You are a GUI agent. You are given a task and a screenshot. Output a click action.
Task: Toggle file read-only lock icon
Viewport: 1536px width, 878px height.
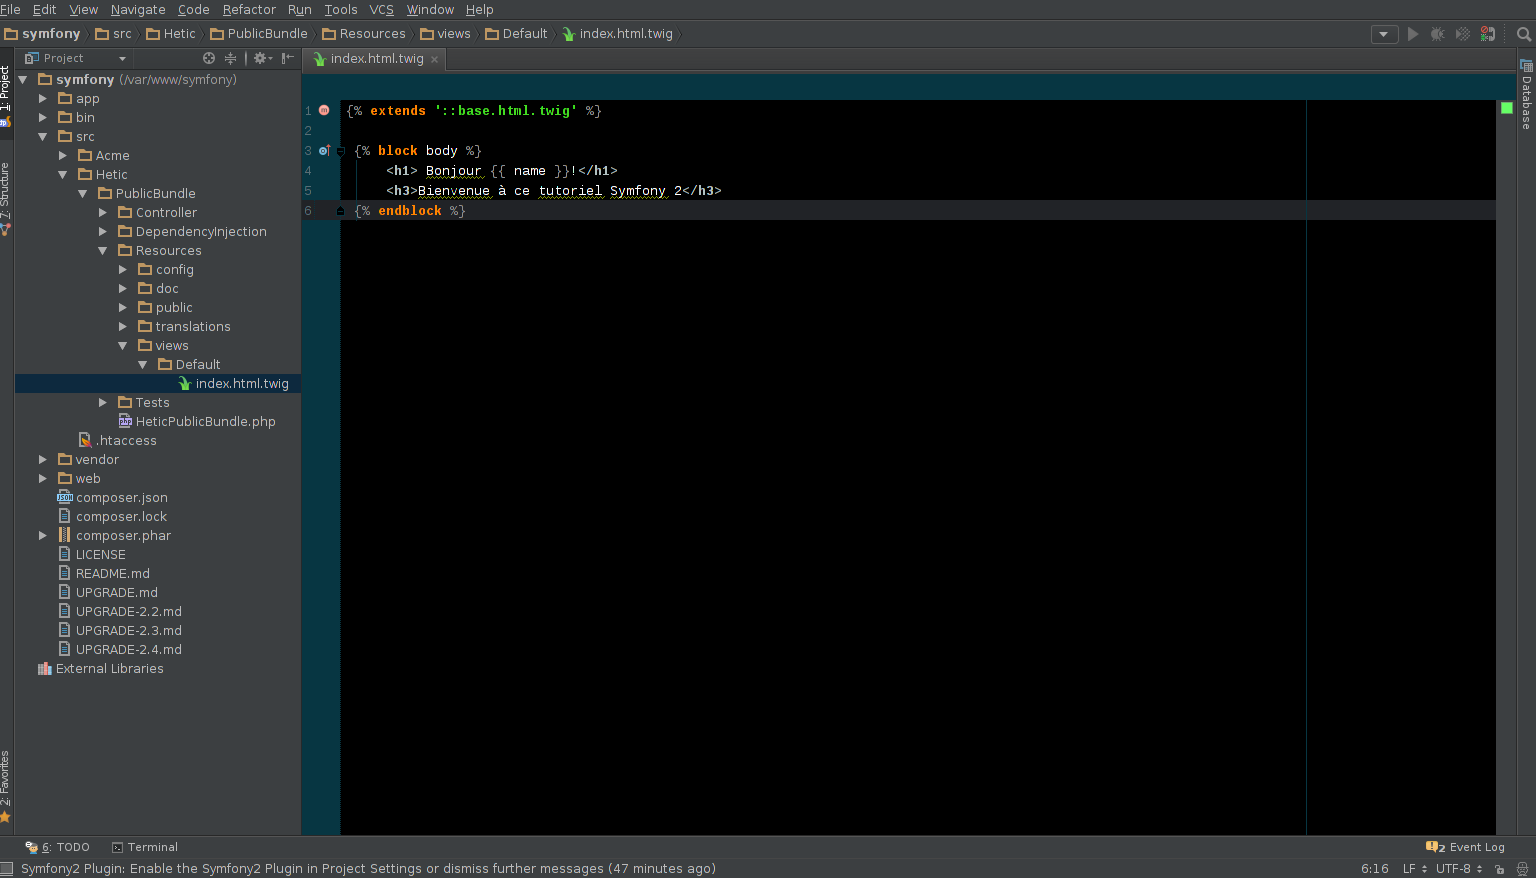[1500, 869]
